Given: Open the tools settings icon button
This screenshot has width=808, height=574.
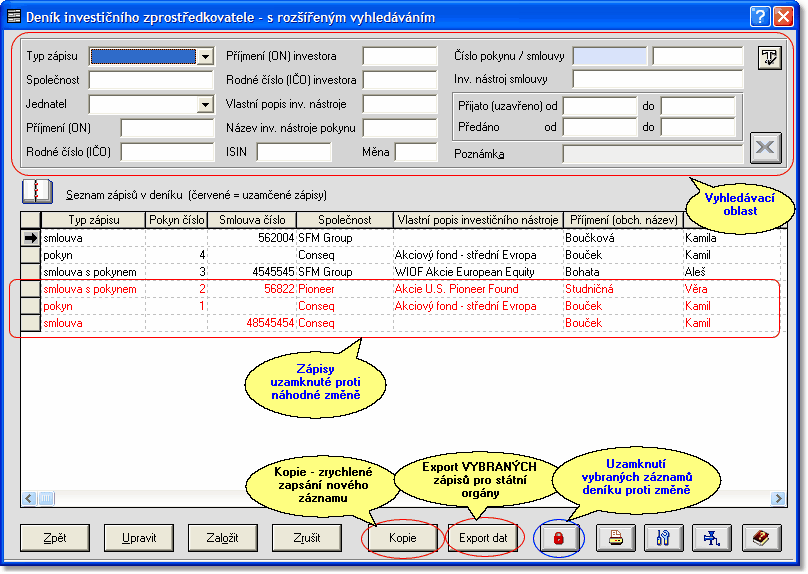Looking at the screenshot, I should [665, 538].
